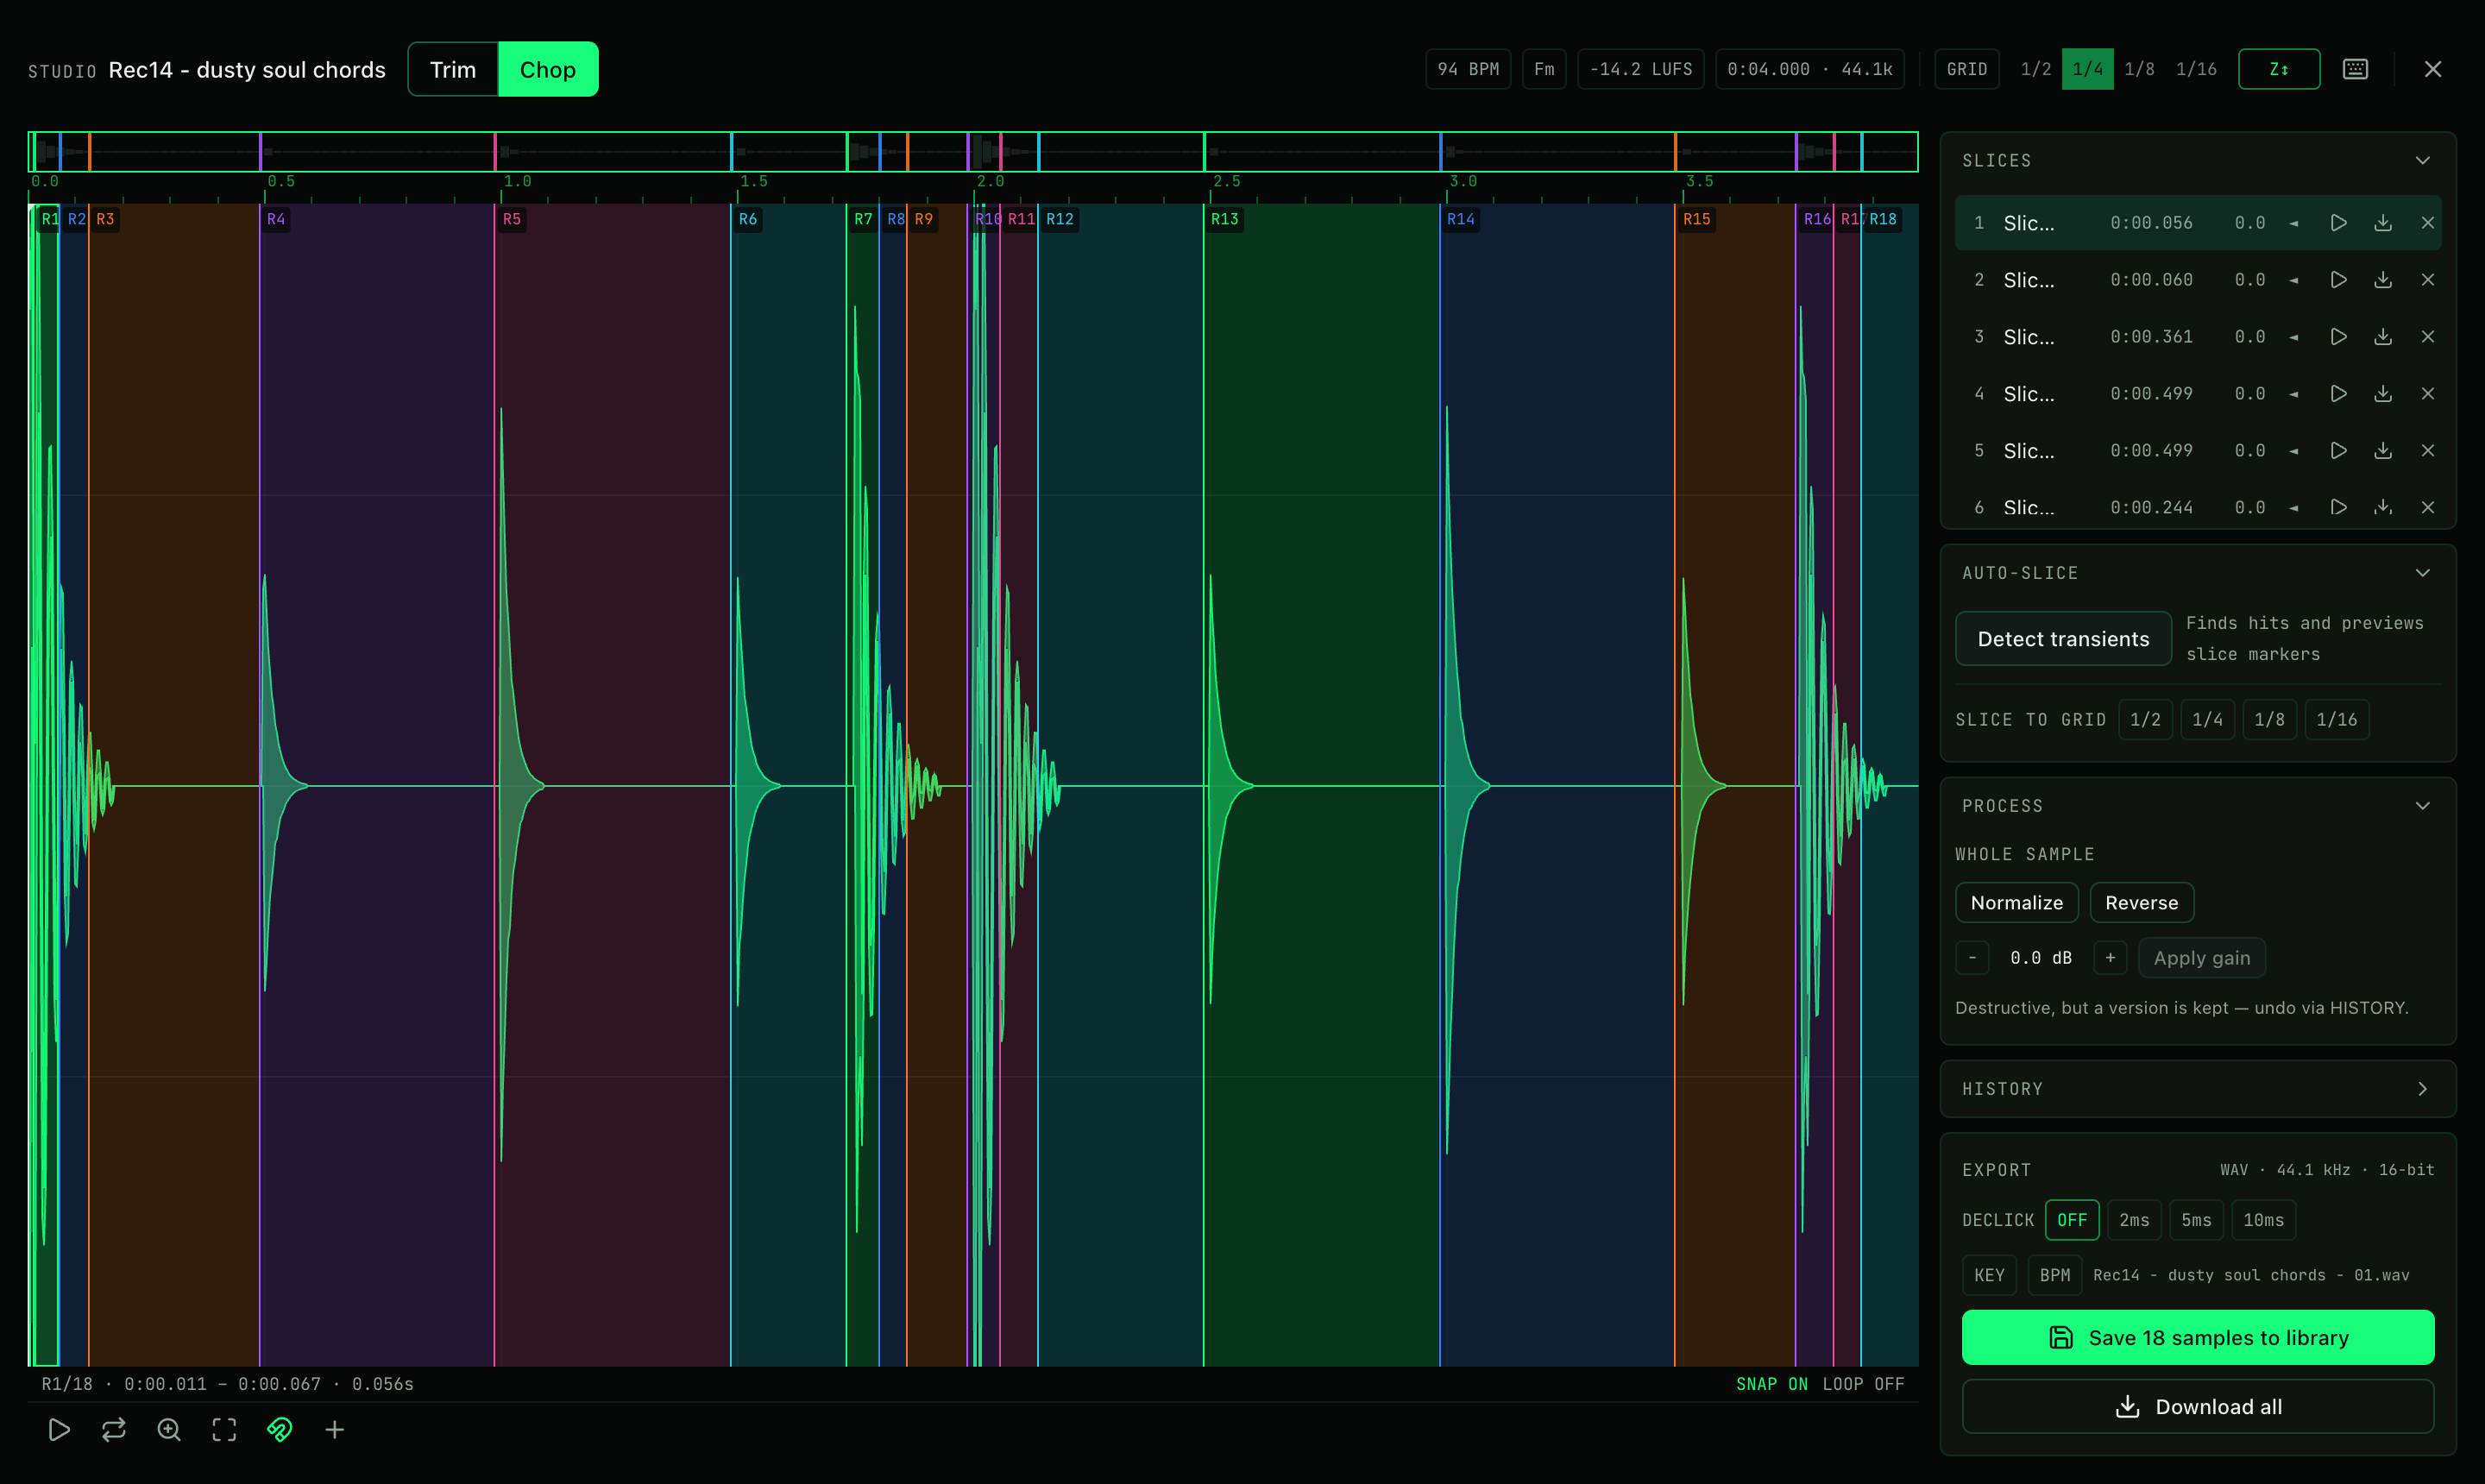Normalize the whole sample

[2016, 902]
